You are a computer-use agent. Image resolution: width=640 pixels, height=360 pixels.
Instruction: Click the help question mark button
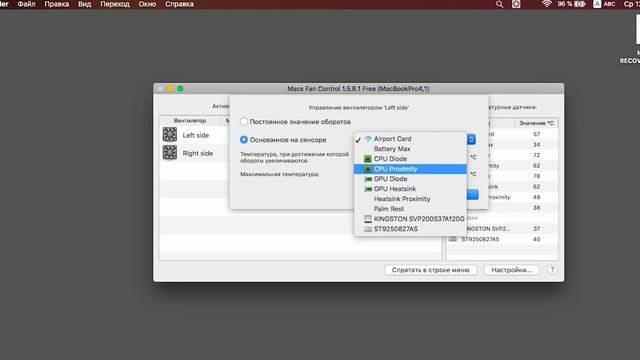(x=552, y=270)
